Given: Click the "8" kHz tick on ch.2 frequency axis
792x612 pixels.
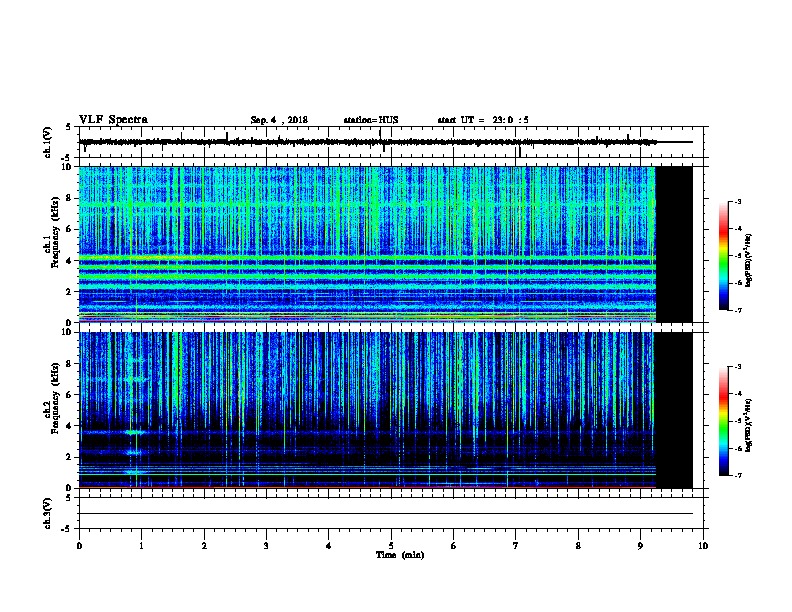Looking at the screenshot, I should click(70, 364).
